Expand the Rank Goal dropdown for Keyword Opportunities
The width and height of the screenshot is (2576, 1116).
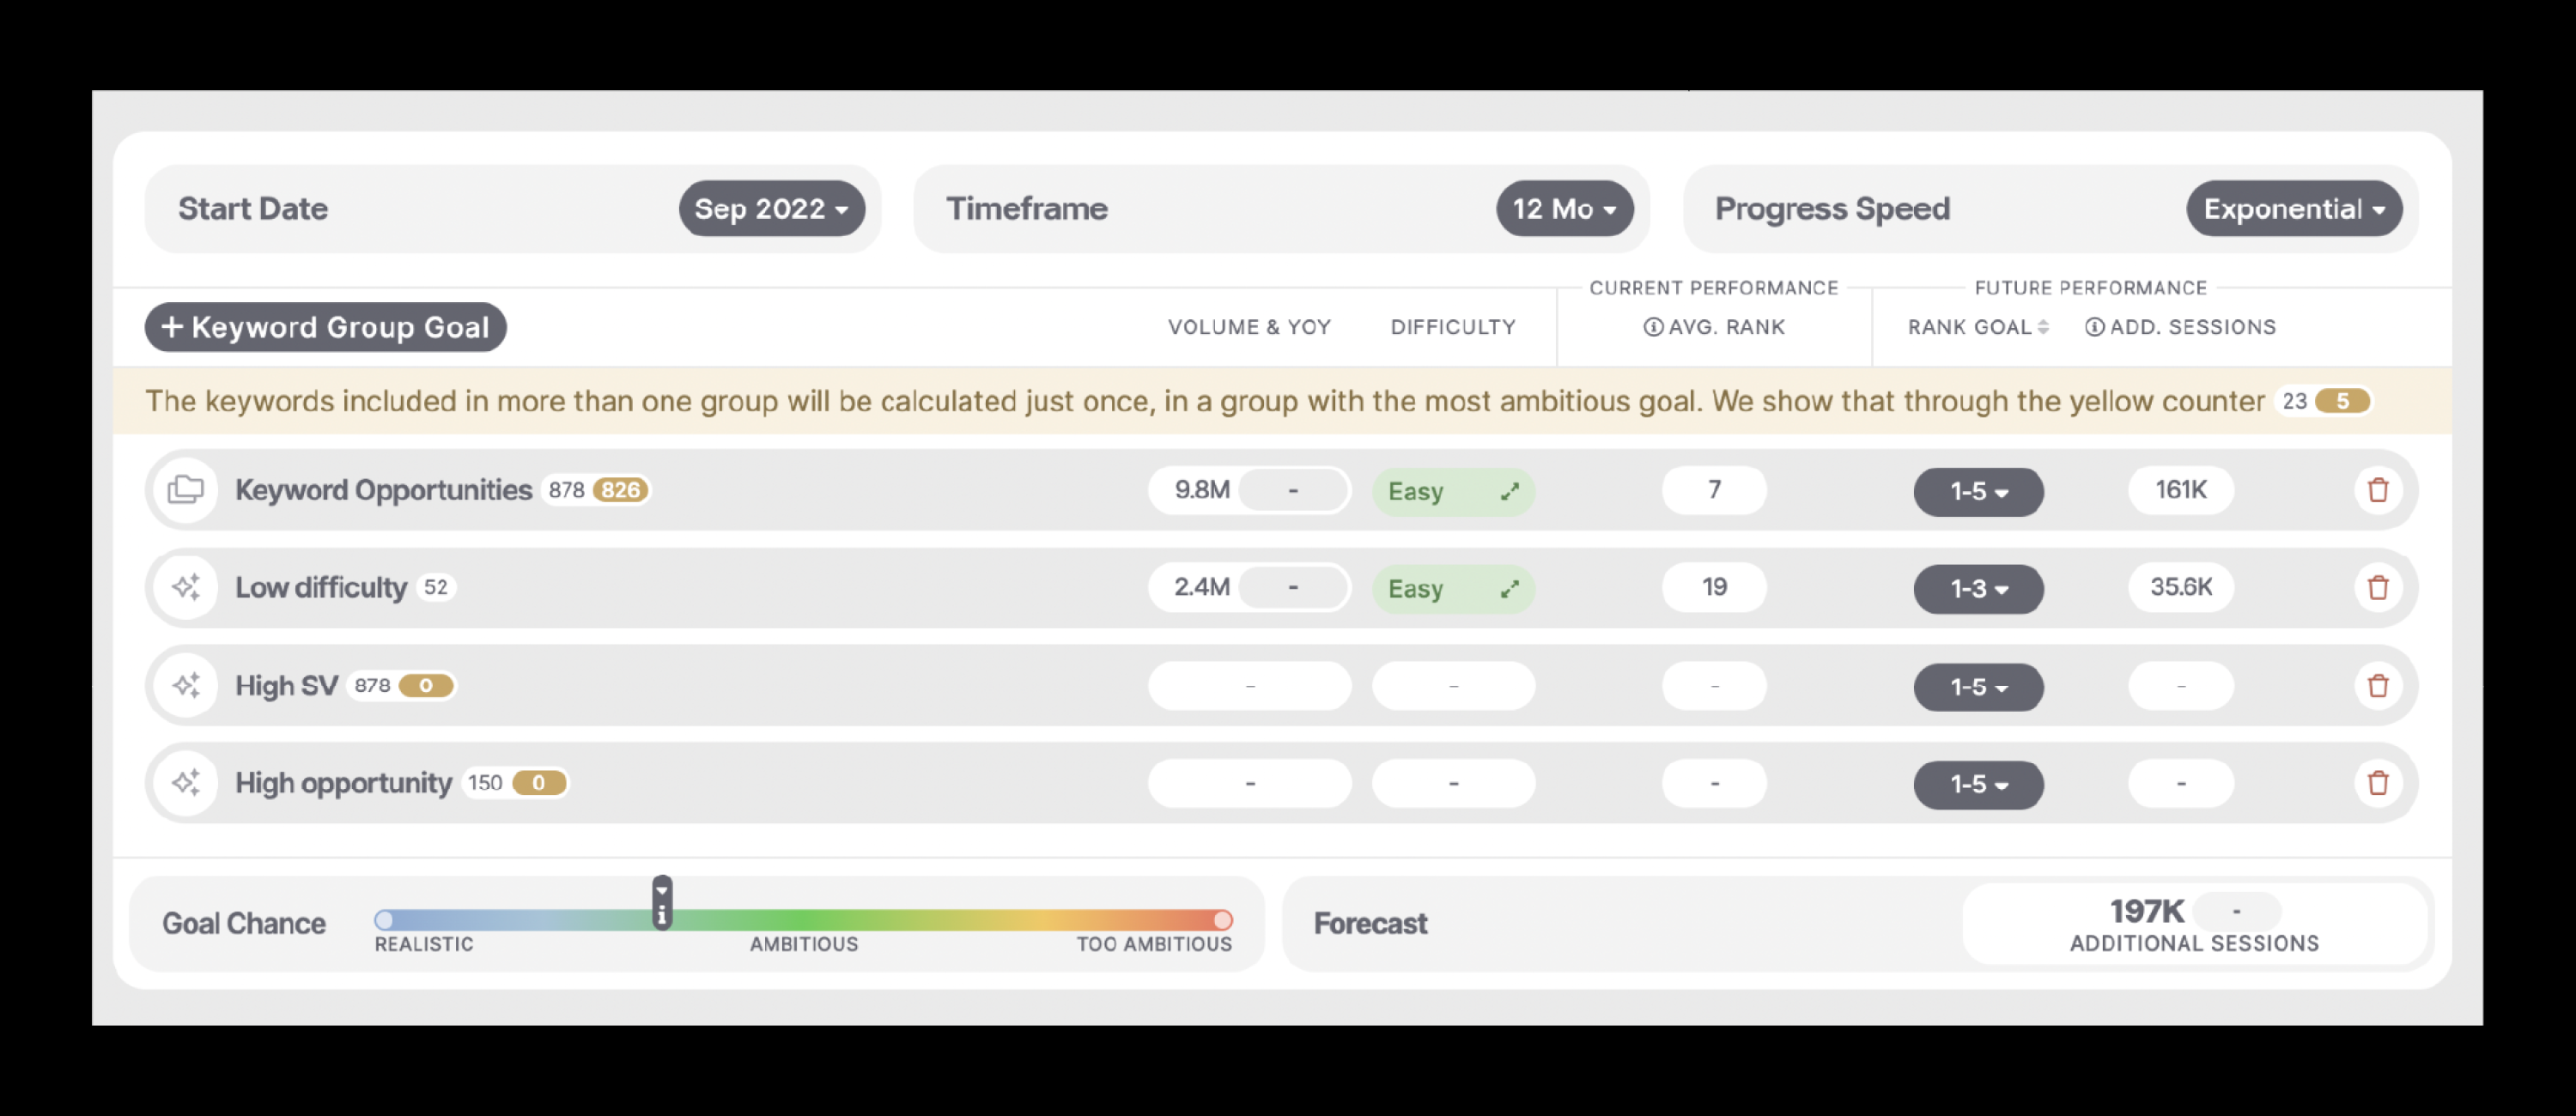point(1979,490)
